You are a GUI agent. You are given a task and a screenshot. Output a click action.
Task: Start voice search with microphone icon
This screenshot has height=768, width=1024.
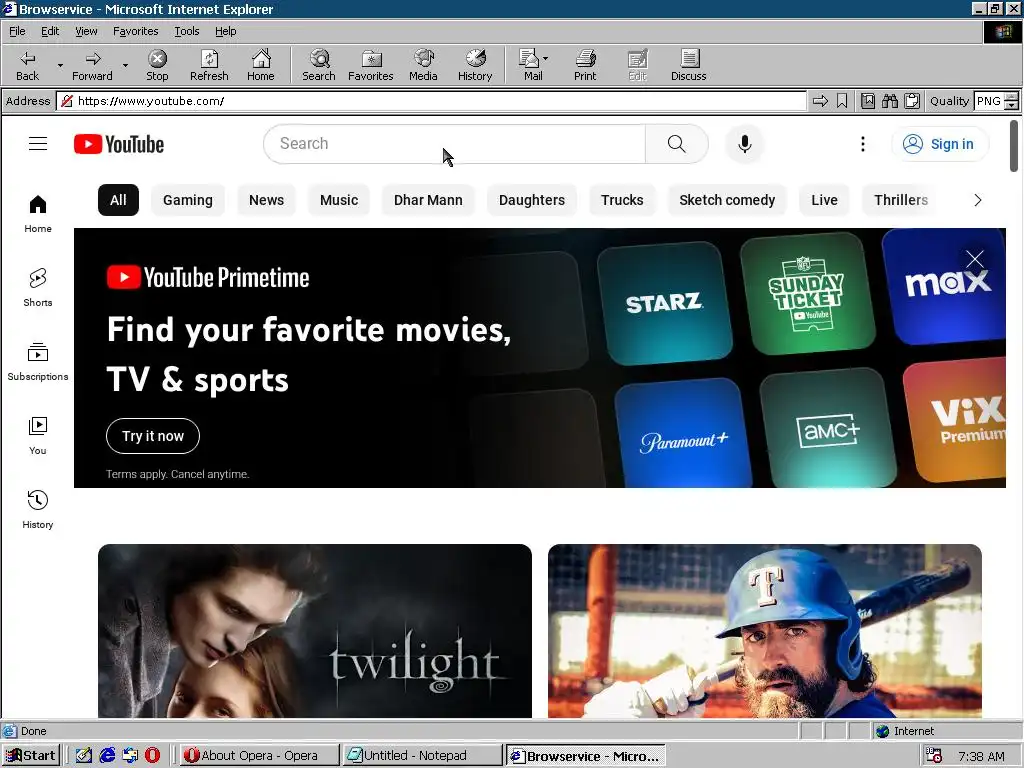(744, 144)
